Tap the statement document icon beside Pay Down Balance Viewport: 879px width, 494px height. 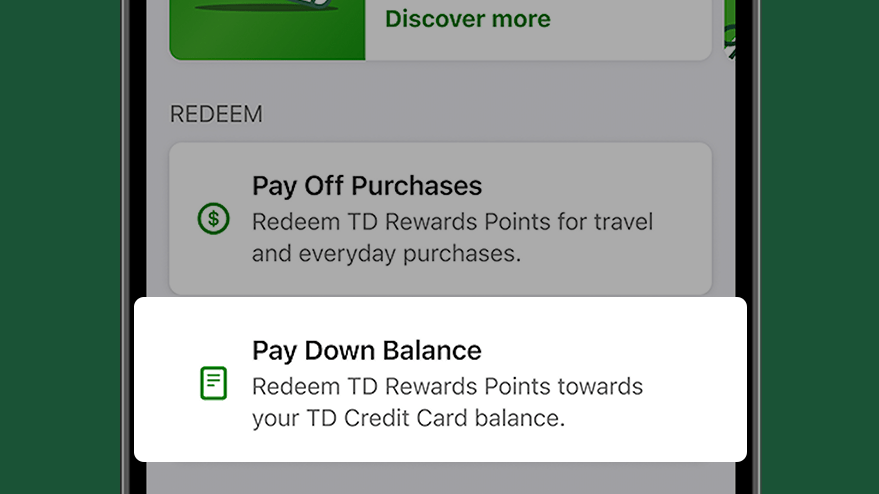[x=214, y=383]
